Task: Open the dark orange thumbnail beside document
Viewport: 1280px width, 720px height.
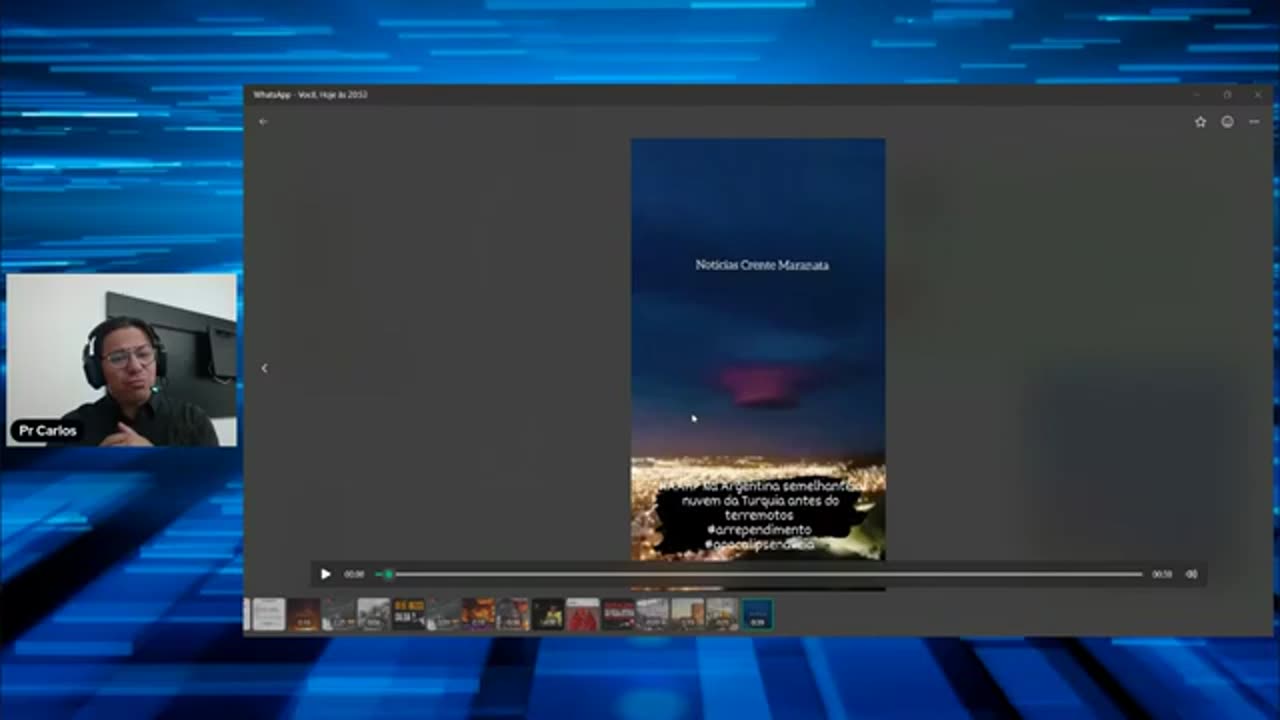Action: coord(304,614)
